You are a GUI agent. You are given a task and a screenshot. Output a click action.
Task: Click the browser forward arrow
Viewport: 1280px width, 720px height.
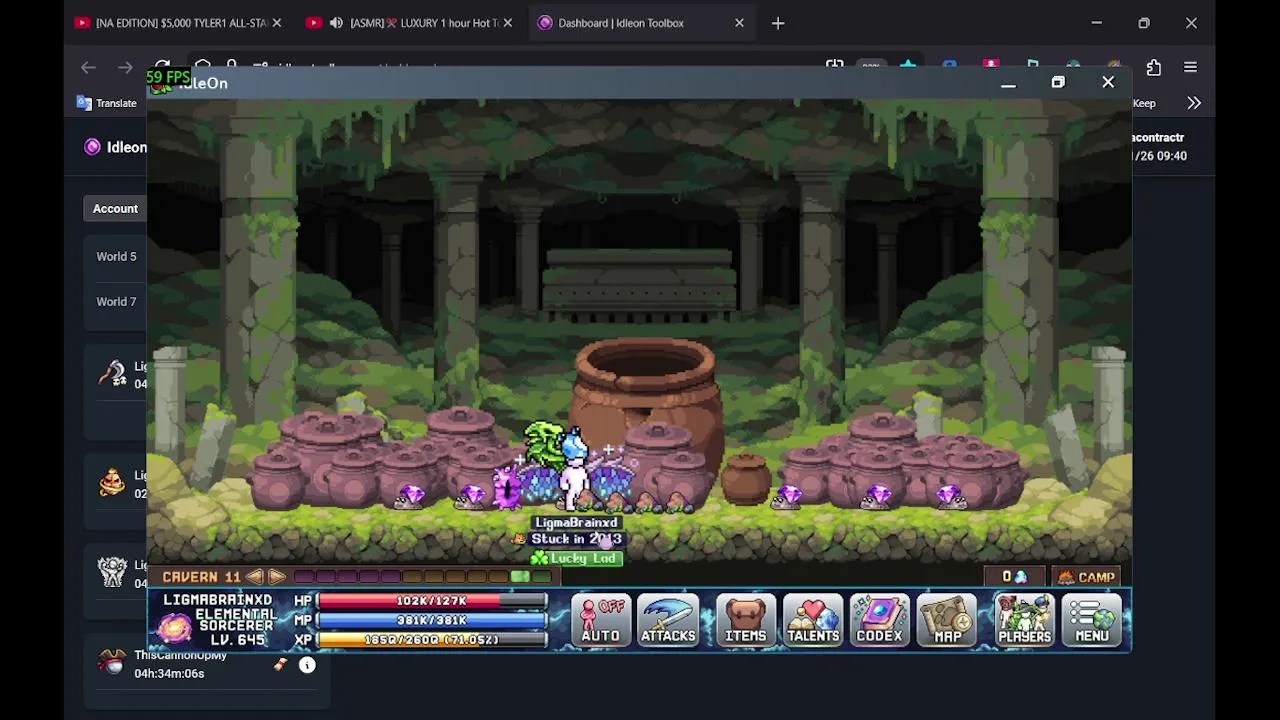pos(125,67)
